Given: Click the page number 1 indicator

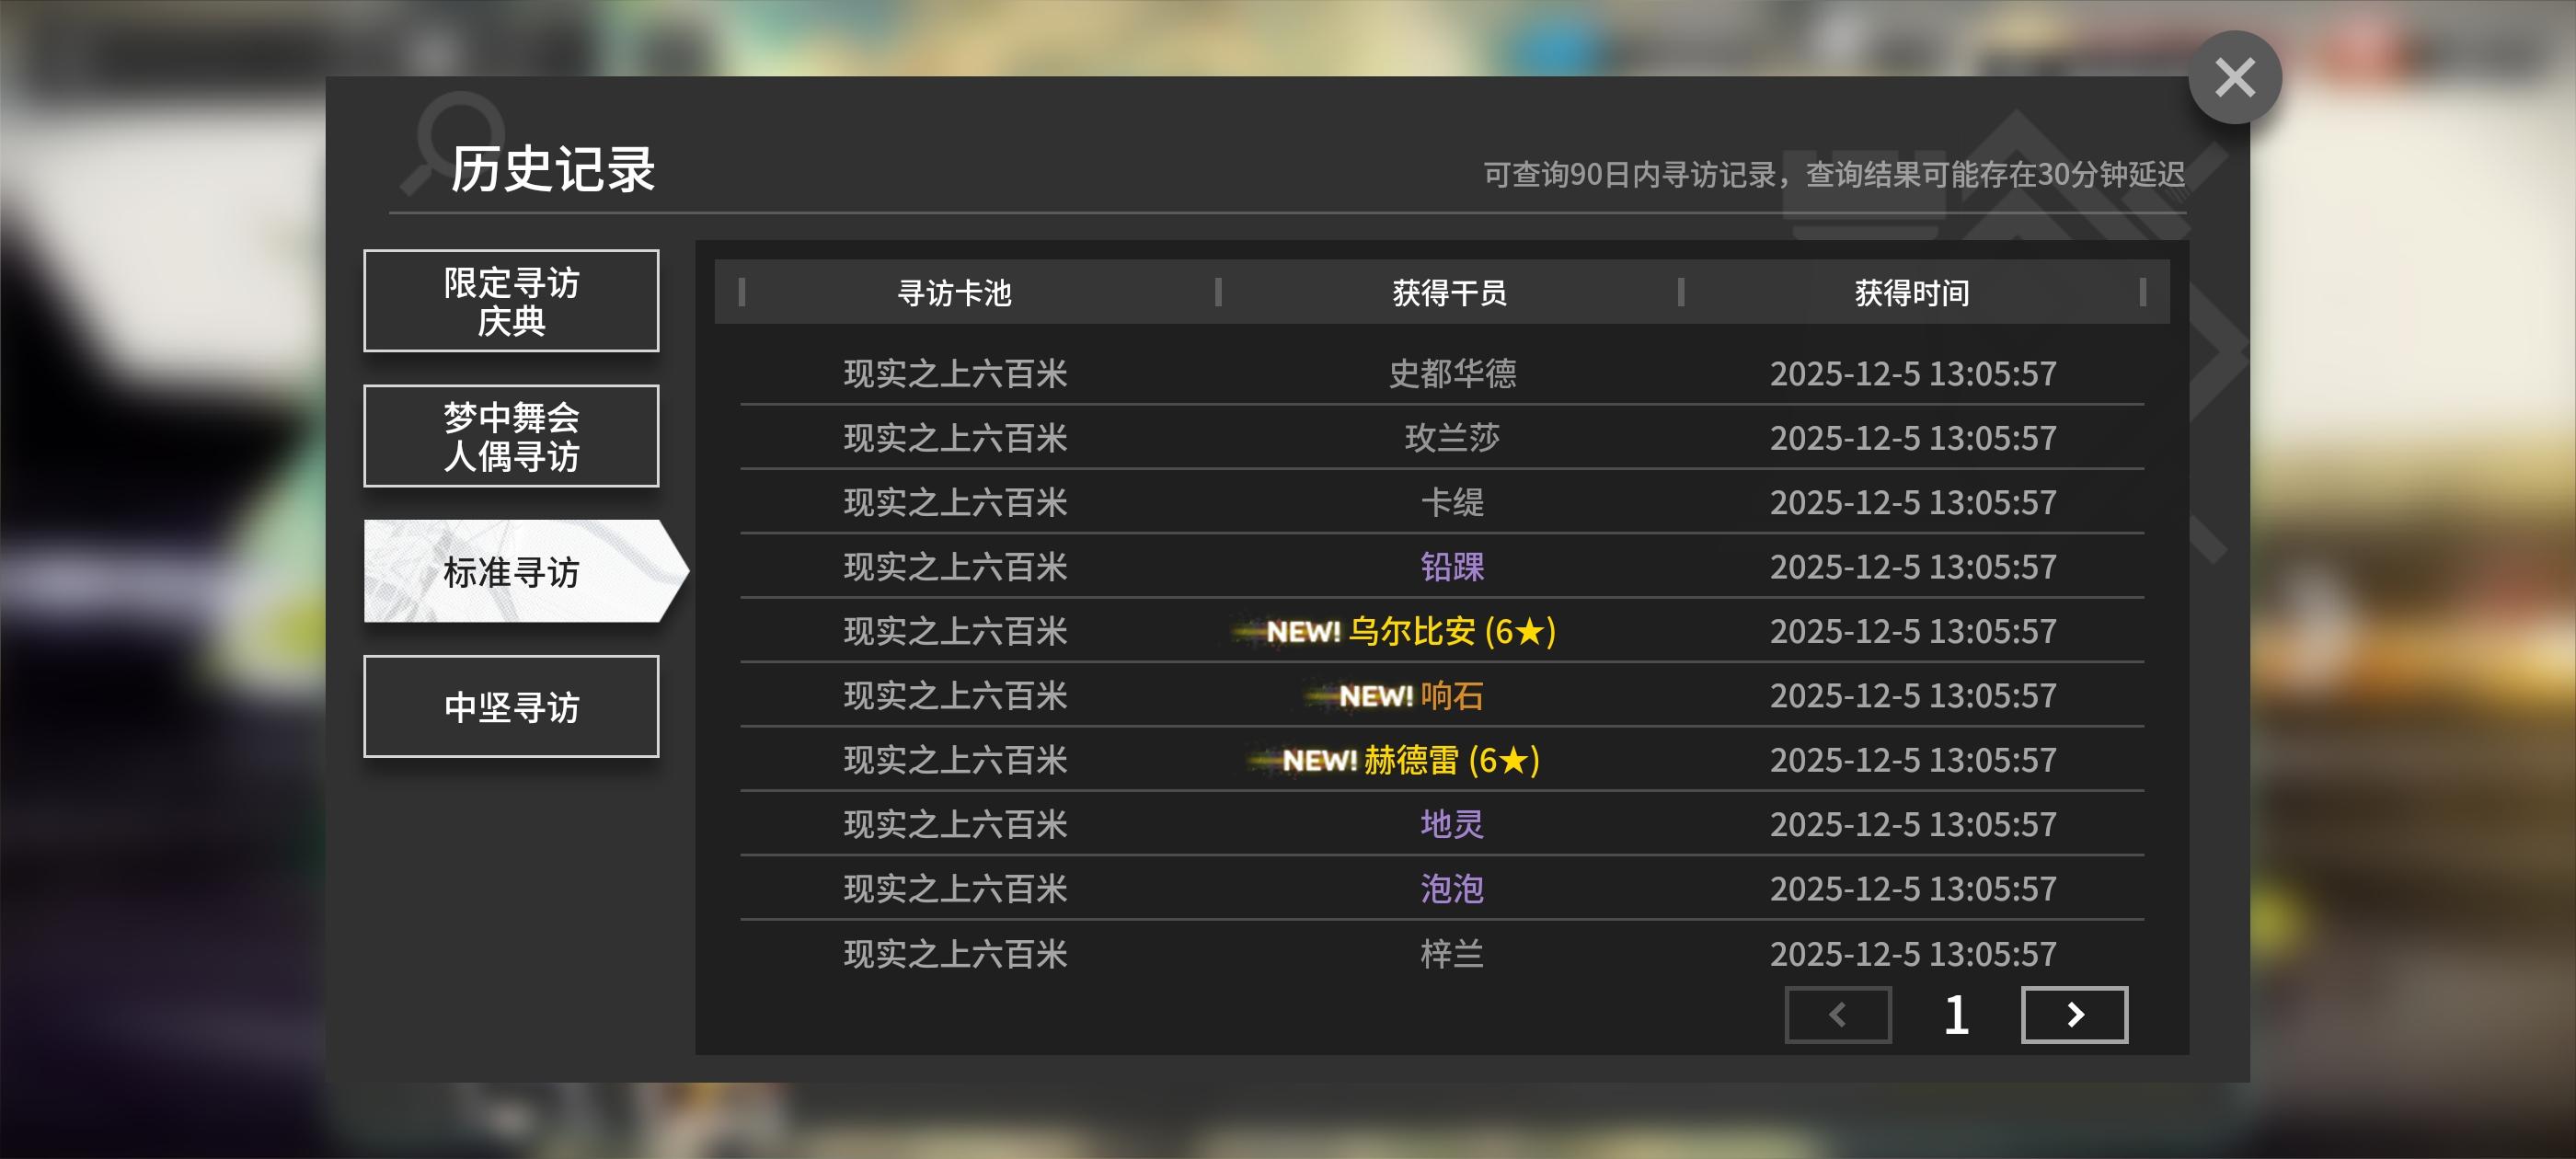Looking at the screenshot, I should click(x=1956, y=1014).
